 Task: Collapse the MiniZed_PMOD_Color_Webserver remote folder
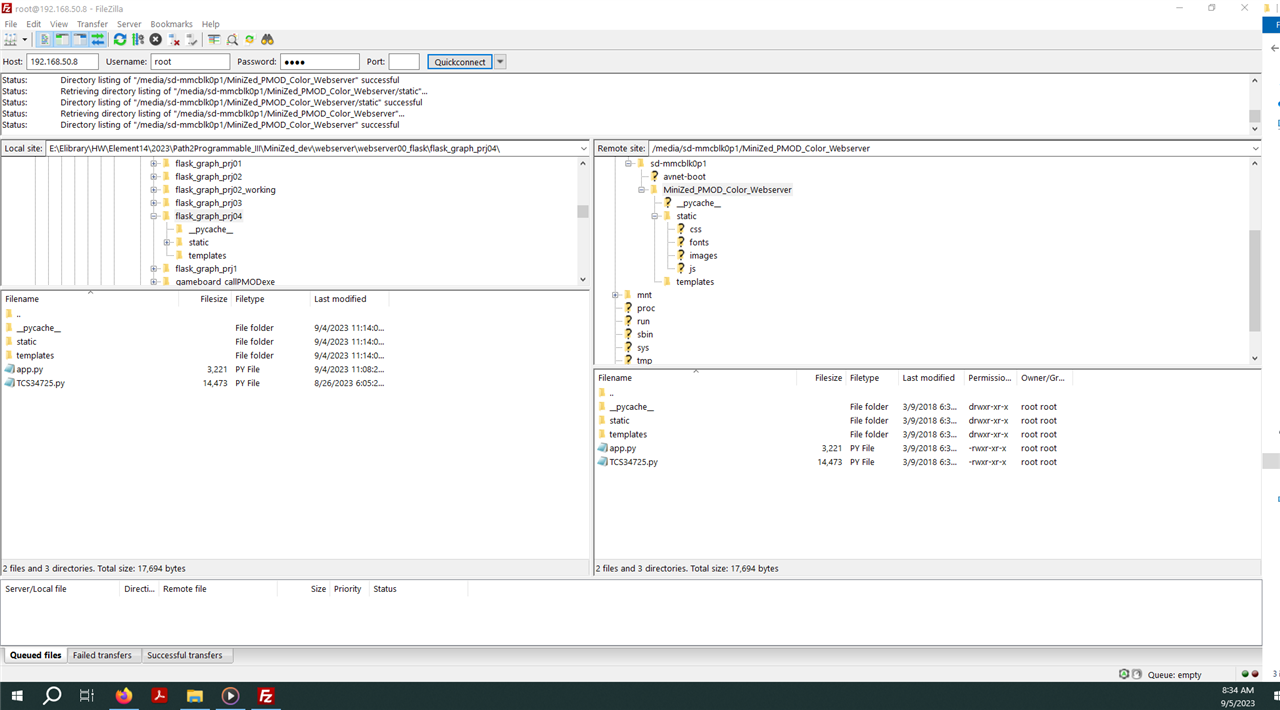click(x=641, y=189)
